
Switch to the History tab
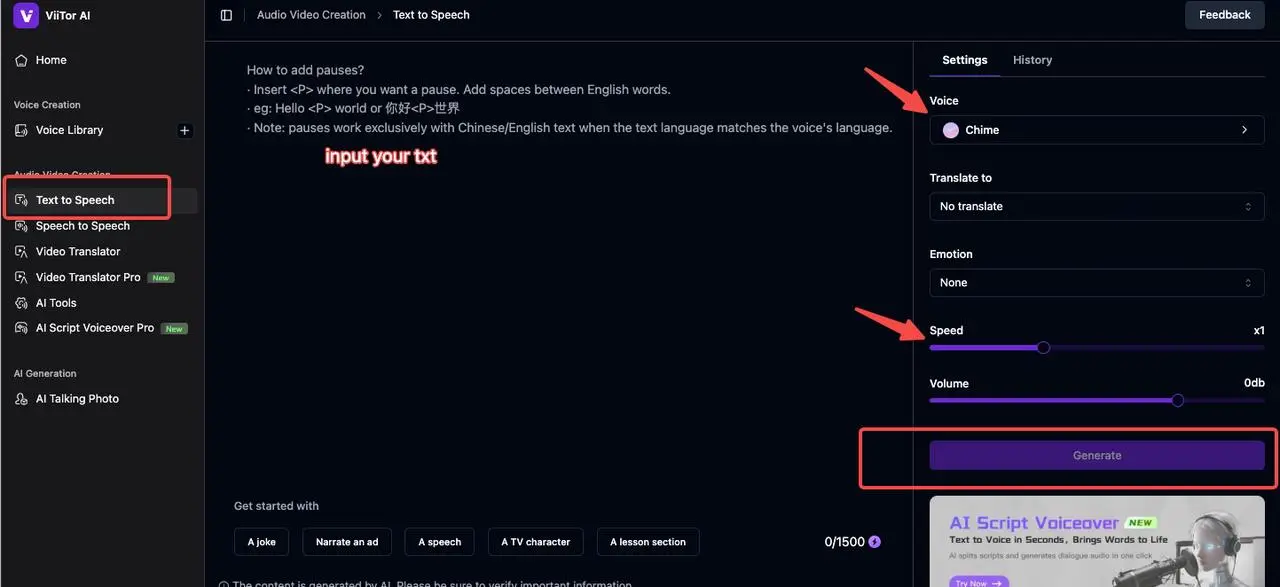tap(1032, 60)
